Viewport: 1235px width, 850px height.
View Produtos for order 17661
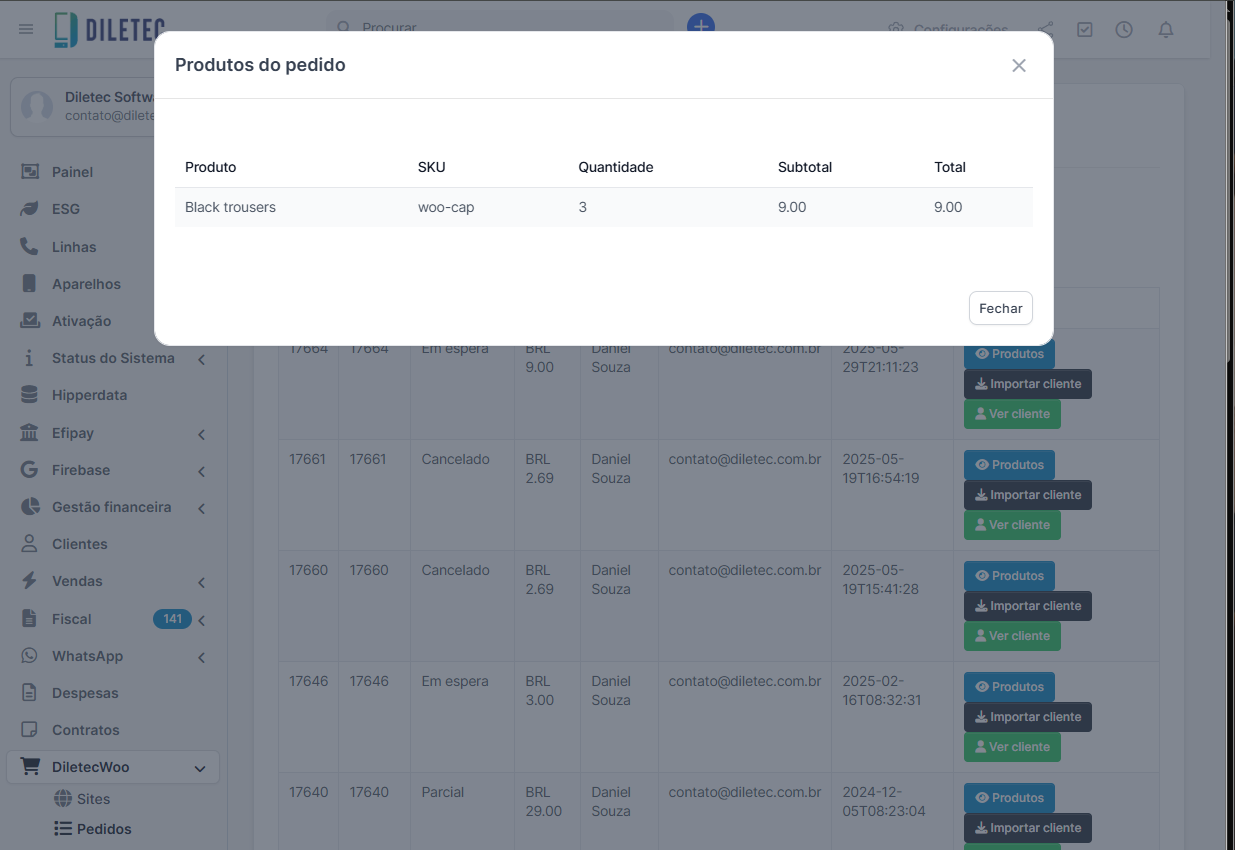1008,465
